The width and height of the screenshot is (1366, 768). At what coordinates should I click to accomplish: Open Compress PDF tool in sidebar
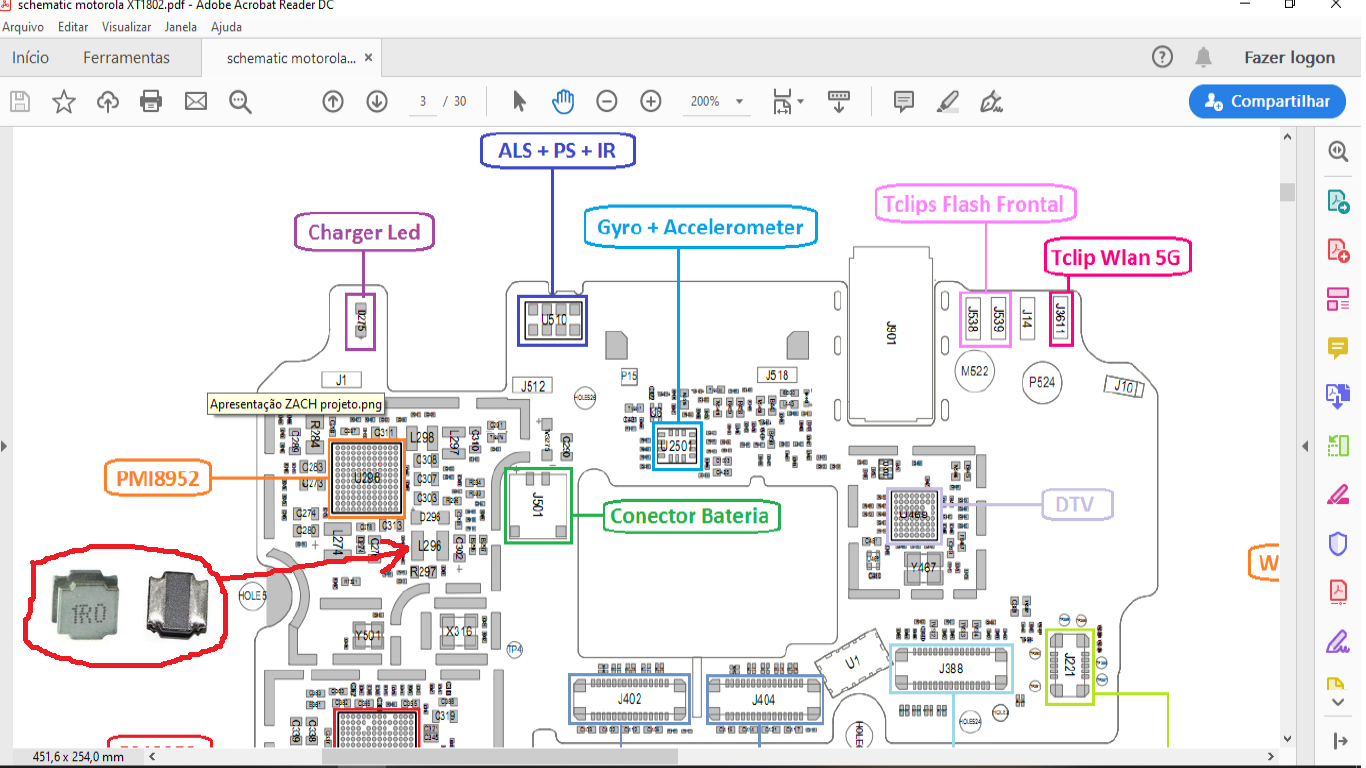pyautogui.click(x=1338, y=592)
